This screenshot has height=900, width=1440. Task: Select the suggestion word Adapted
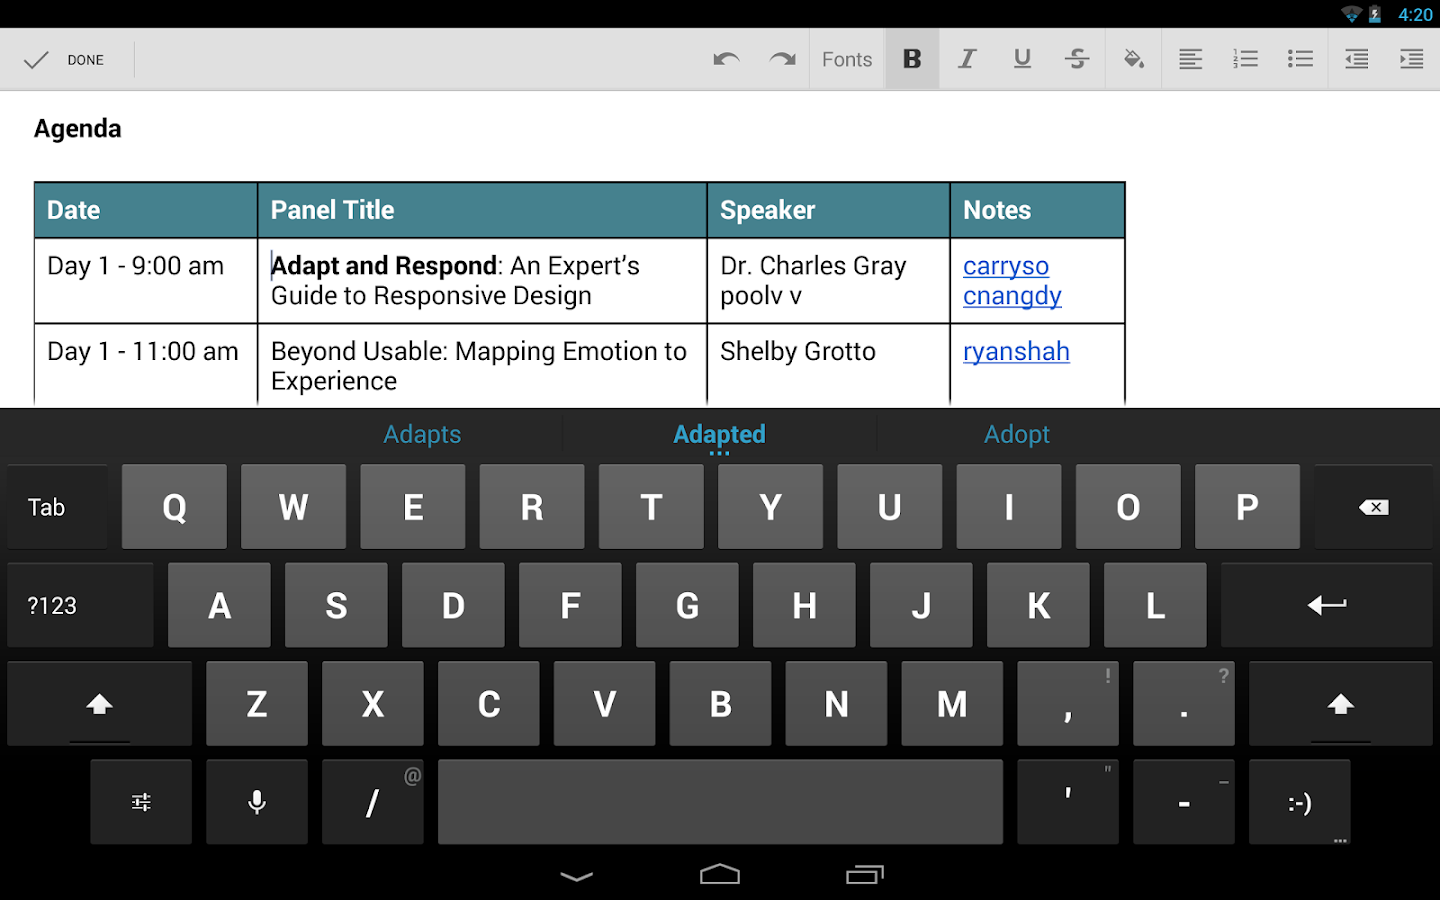(719, 434)
